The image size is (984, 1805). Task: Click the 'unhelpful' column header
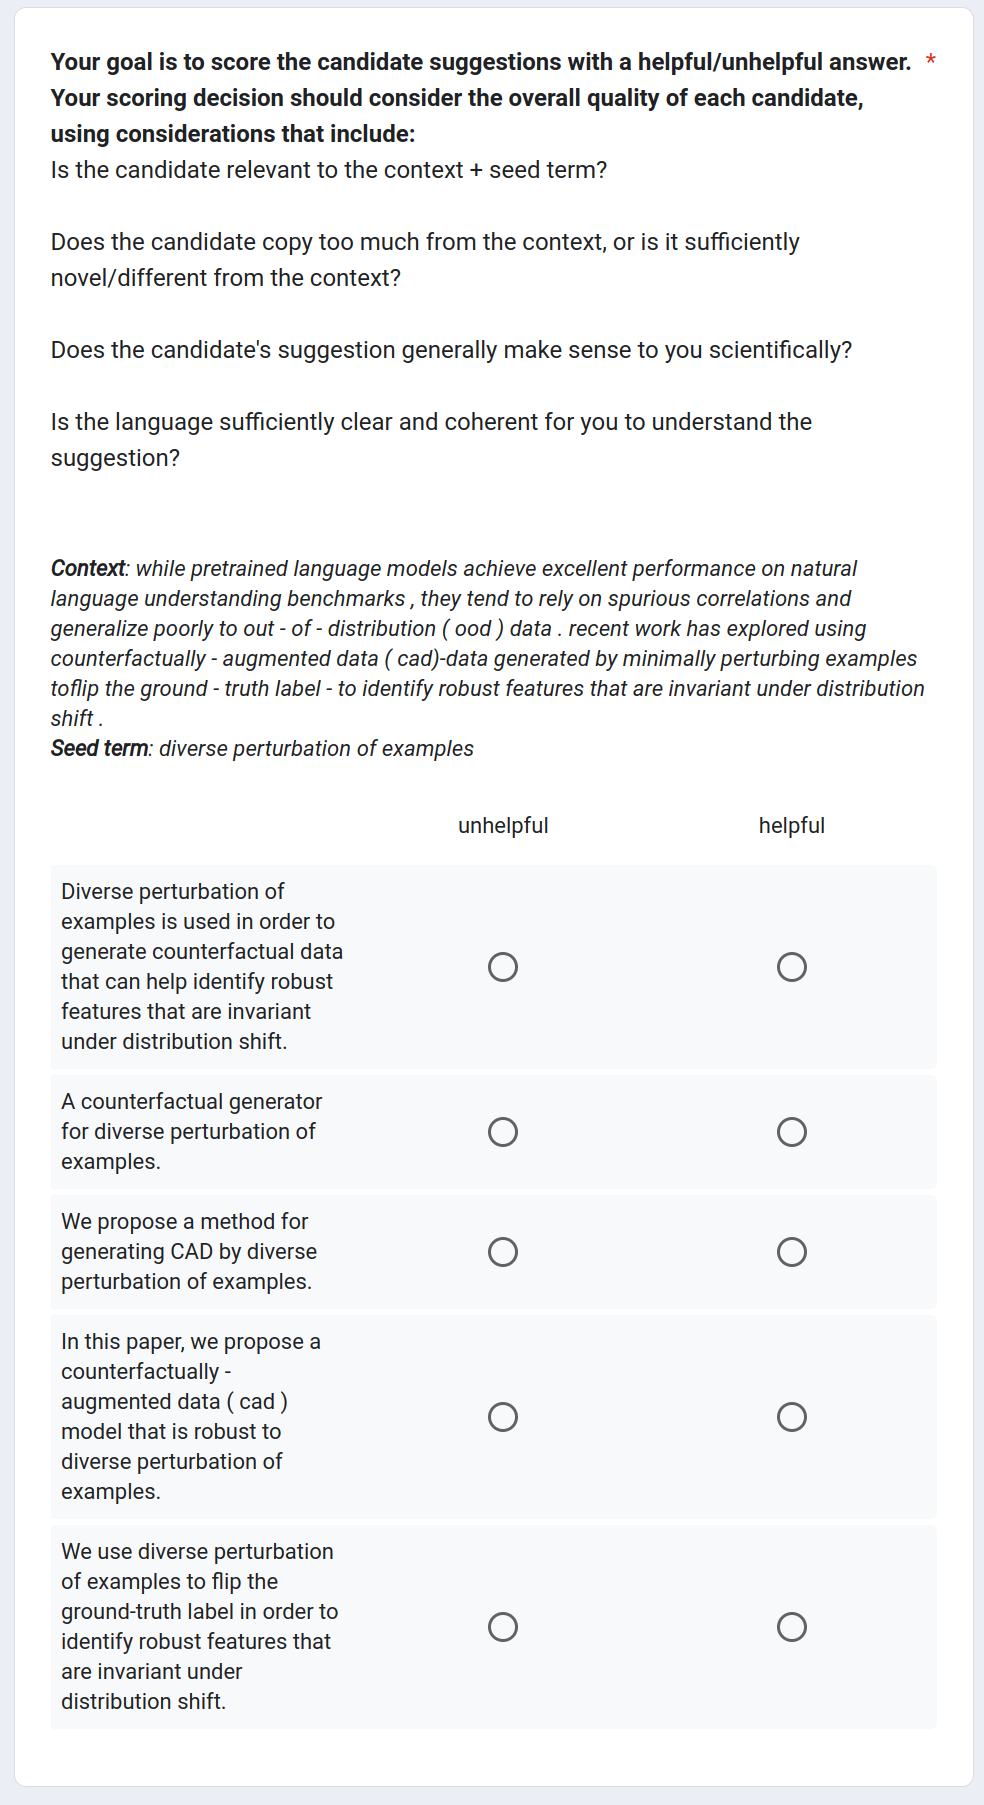tap(503, 826)
